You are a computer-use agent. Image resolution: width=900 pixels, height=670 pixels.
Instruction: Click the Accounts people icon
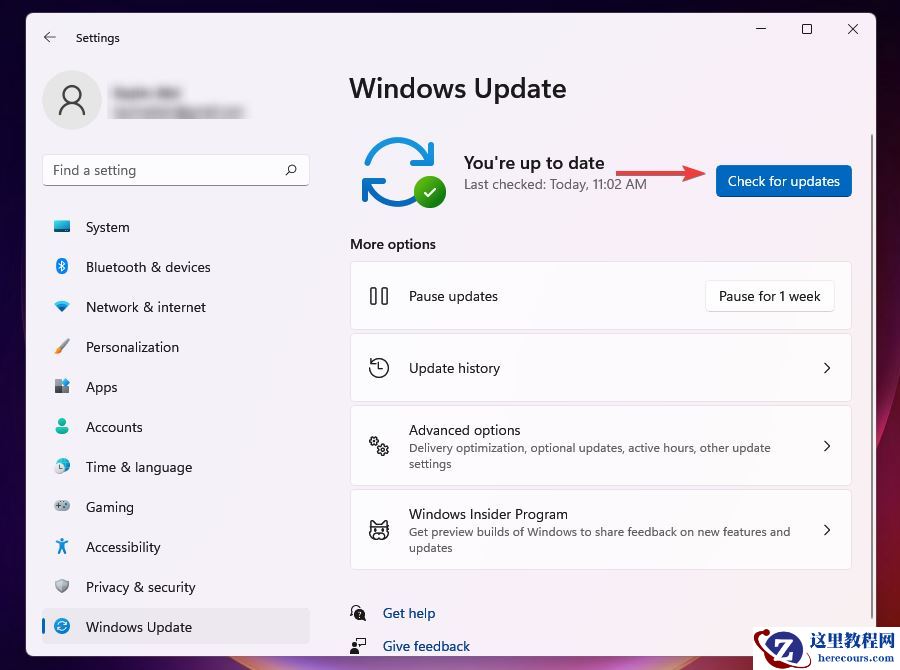63,427
